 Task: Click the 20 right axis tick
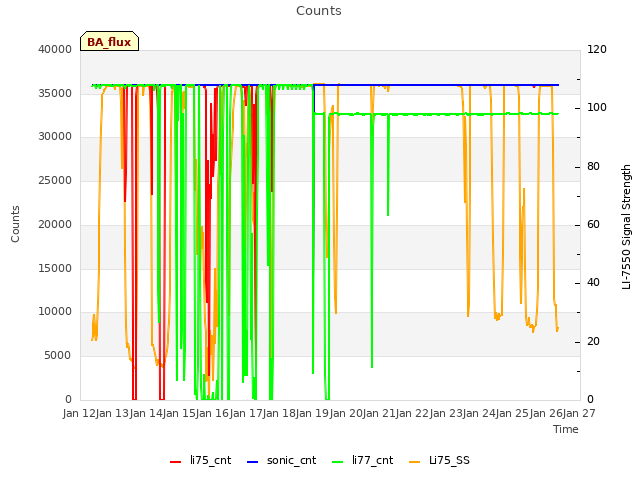593,342
